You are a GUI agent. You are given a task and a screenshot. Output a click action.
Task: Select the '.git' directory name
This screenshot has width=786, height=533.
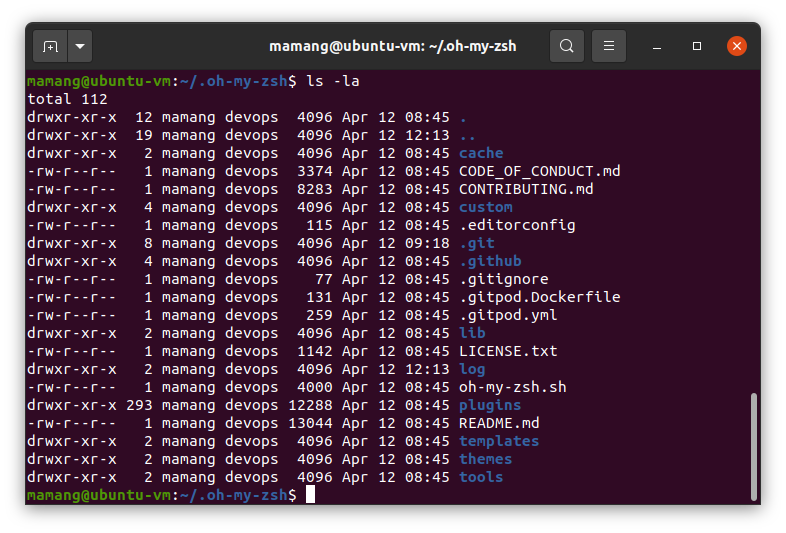[477, 243]
